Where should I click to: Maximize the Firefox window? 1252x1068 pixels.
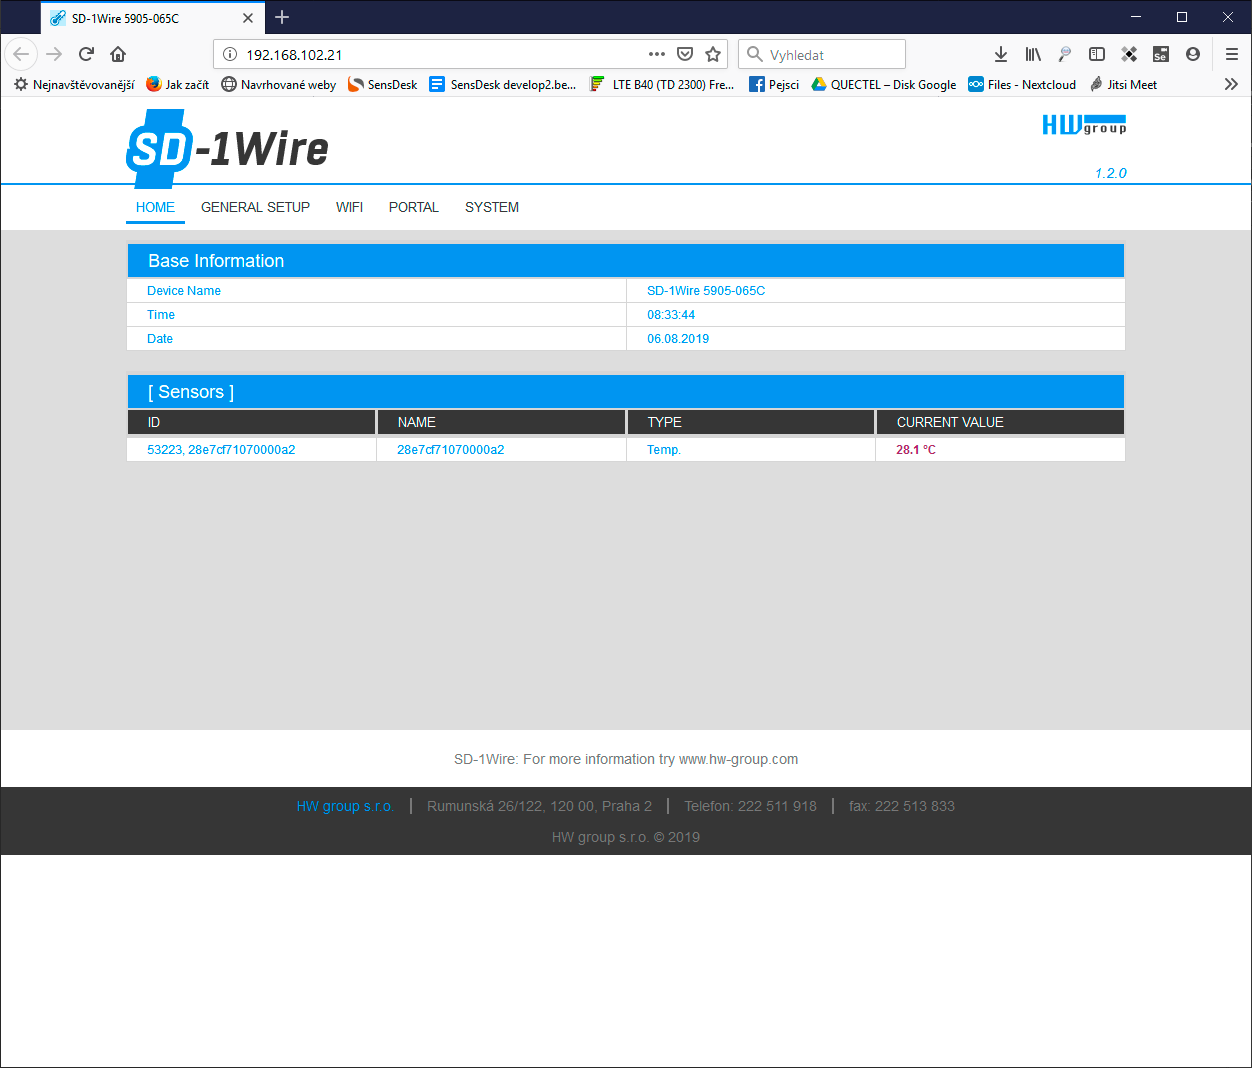(1182, 17)
